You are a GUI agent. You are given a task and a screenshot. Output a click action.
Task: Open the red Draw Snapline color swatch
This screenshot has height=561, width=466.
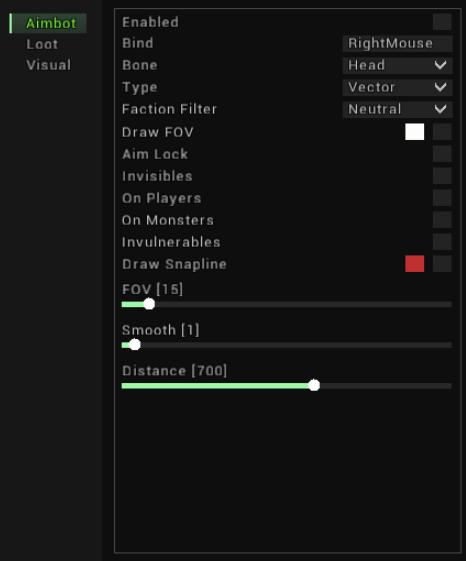pyautogui.click(x=414, y=264)
